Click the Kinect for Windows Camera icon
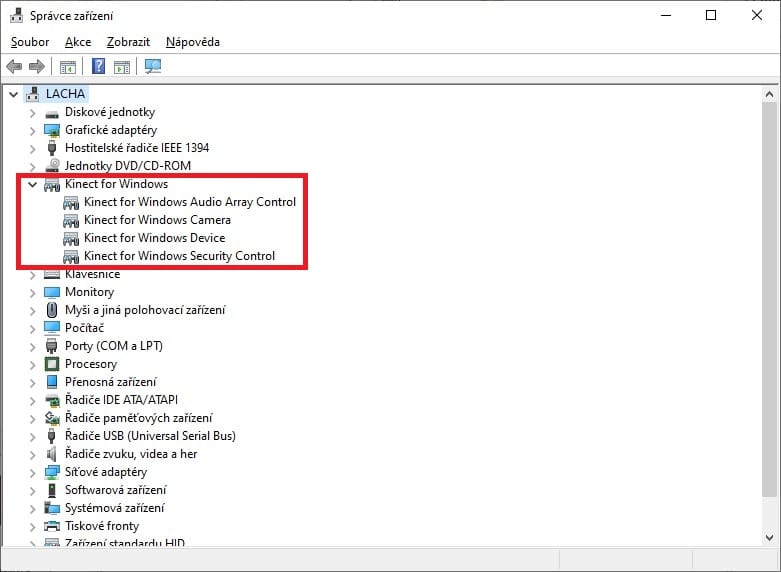Image resolution: width=781 pixels, height=572 pixels. (71, 220)
